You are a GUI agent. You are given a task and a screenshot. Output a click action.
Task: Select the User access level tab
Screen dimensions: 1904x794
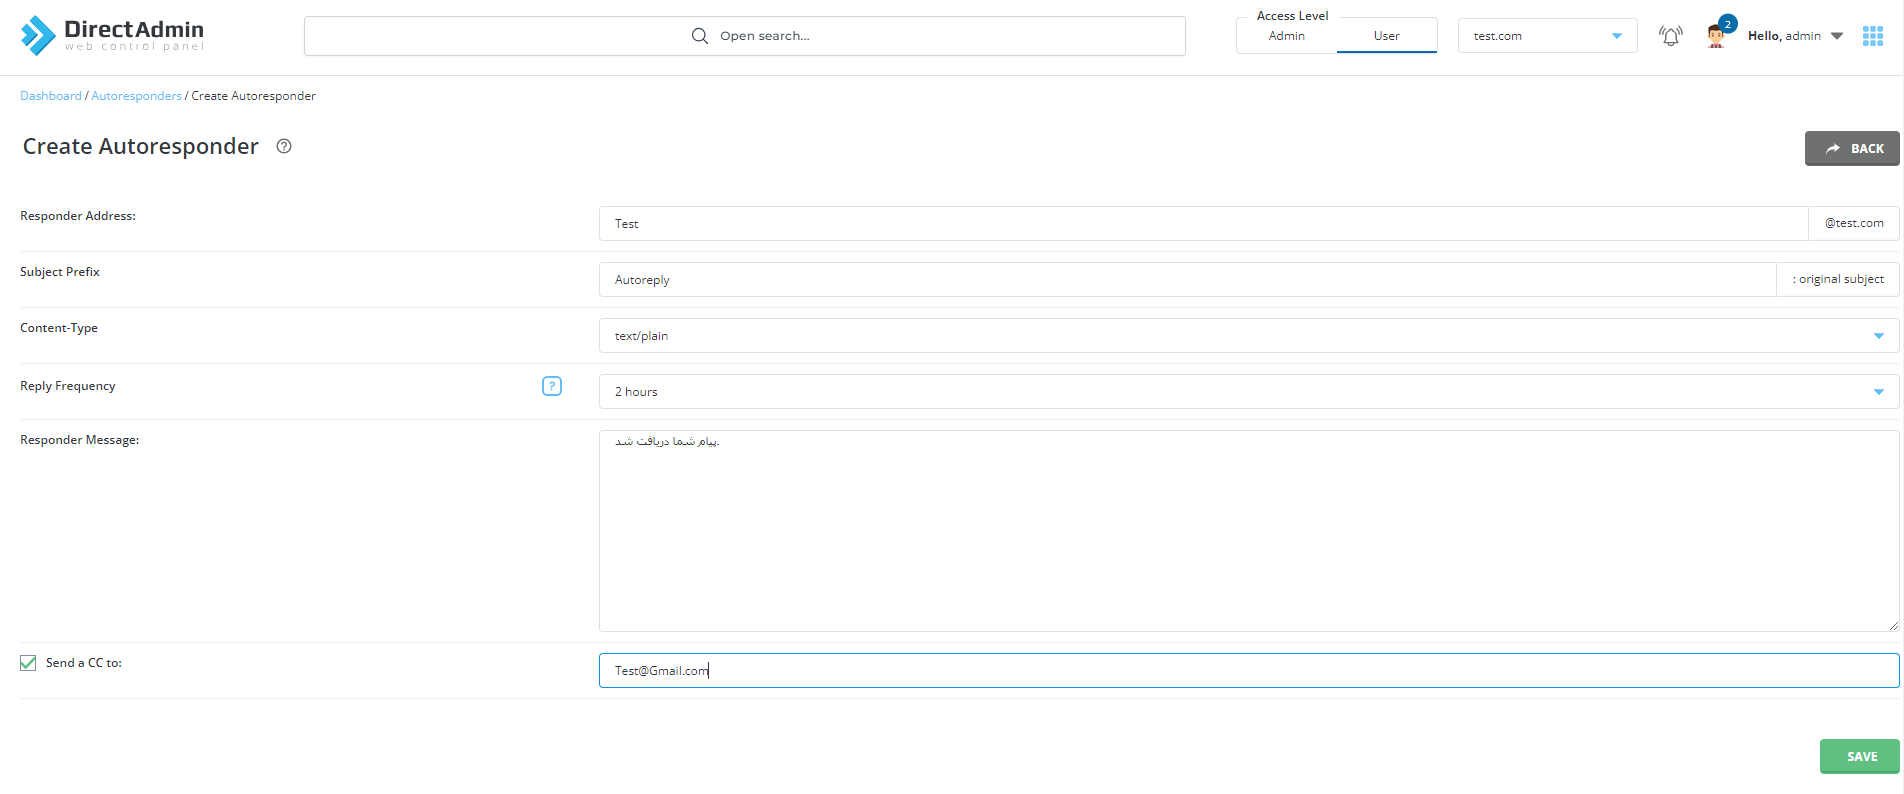coord(1386,36)
